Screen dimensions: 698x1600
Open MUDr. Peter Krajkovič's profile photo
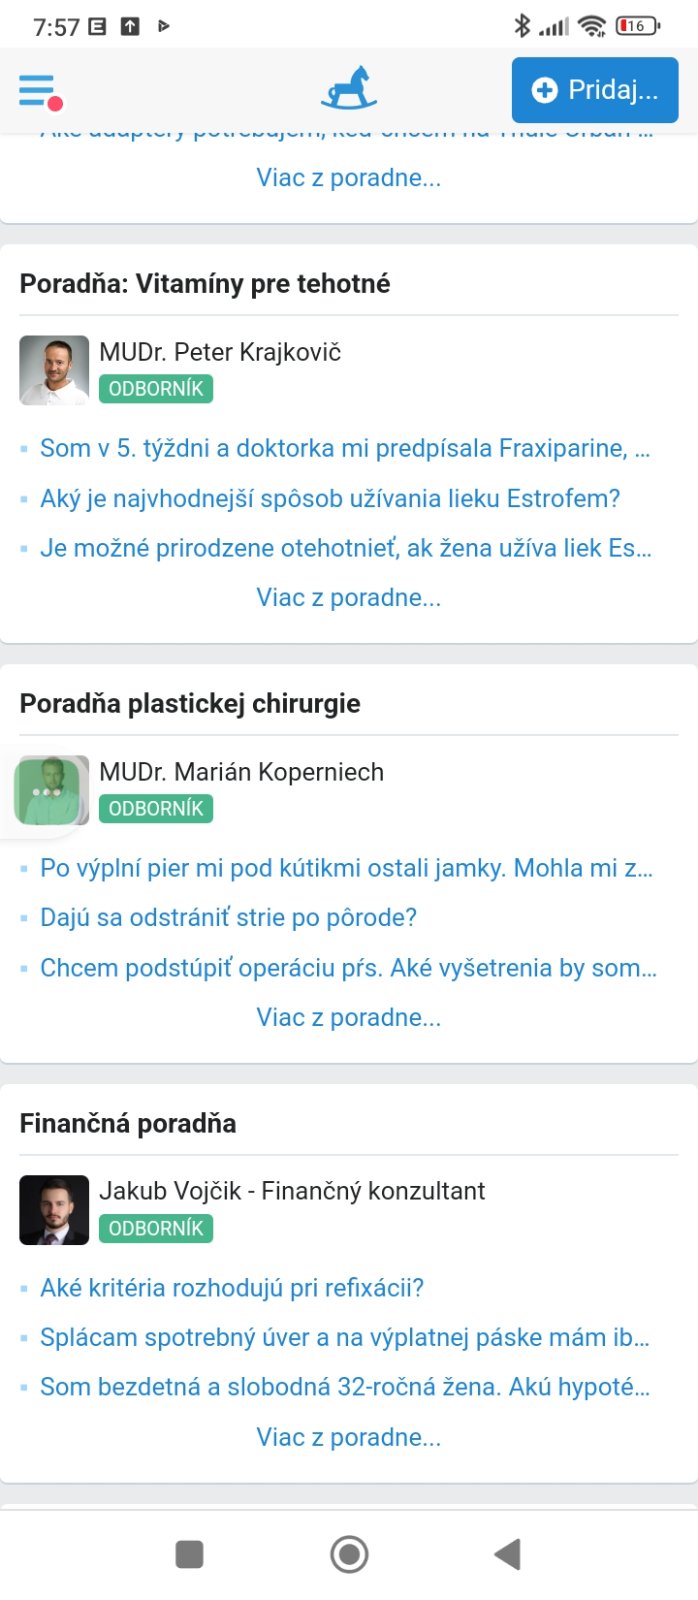[x=54, y=370]
